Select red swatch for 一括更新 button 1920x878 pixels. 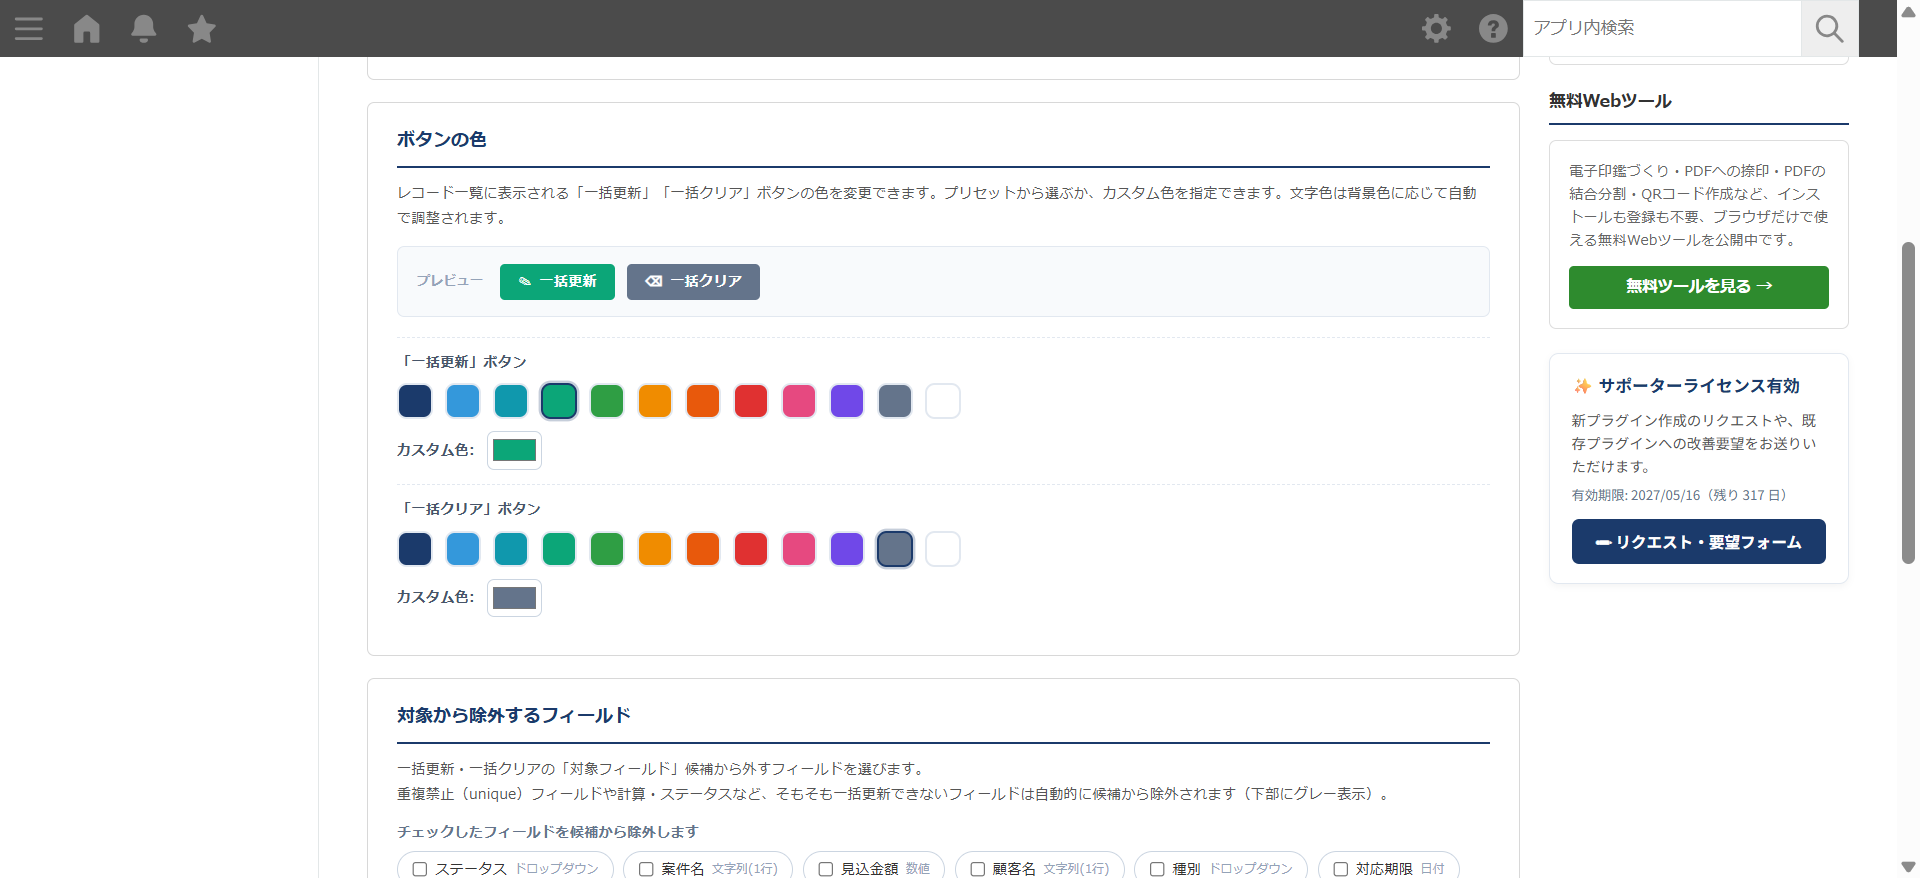(x=751, y=401)
